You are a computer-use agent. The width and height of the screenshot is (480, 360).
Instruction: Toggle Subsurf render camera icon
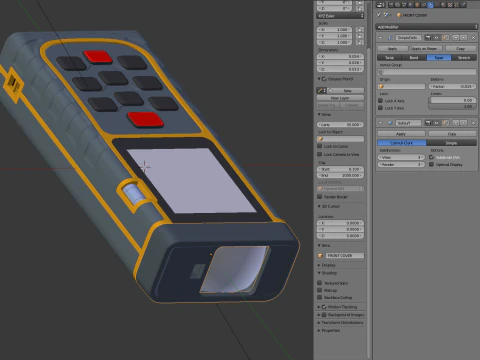pos(428,123)
